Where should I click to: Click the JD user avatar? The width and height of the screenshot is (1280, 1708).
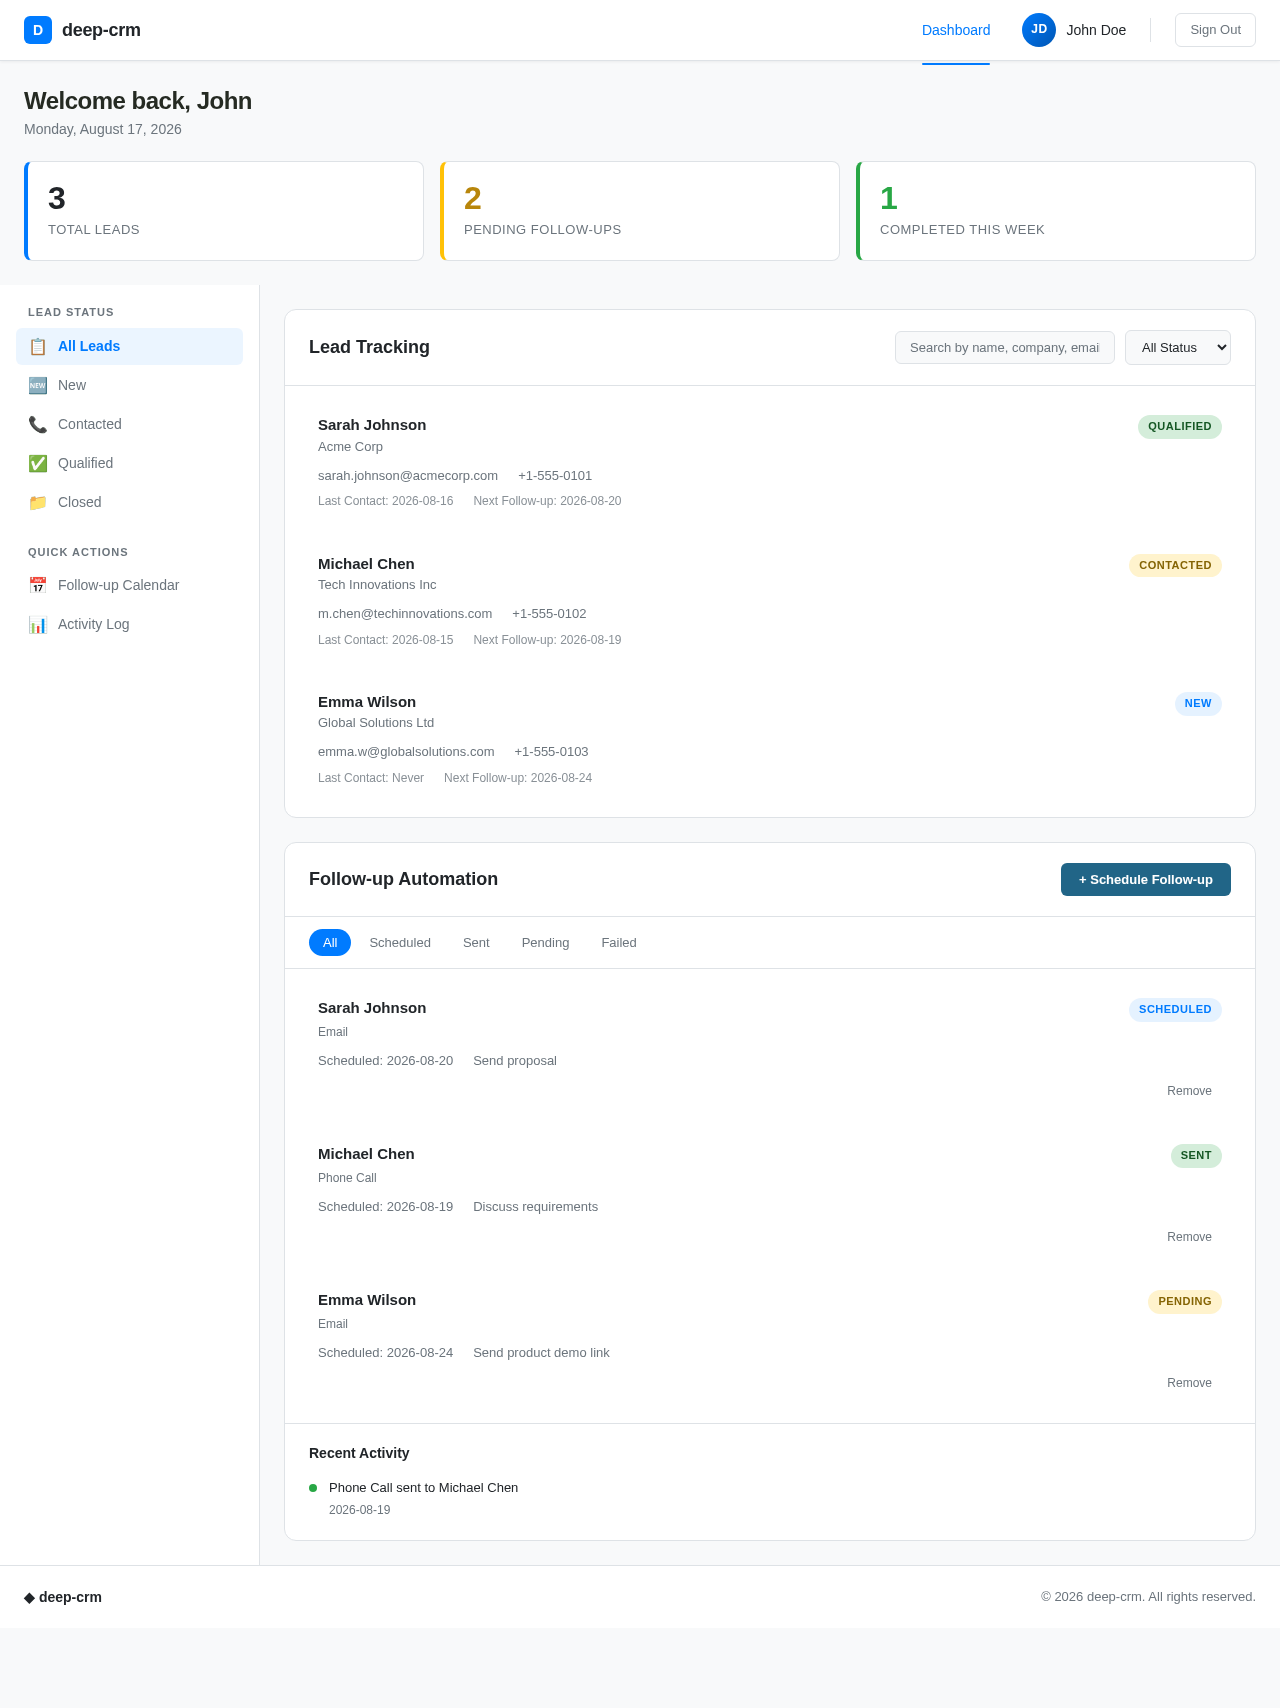tap(1039, 30)
